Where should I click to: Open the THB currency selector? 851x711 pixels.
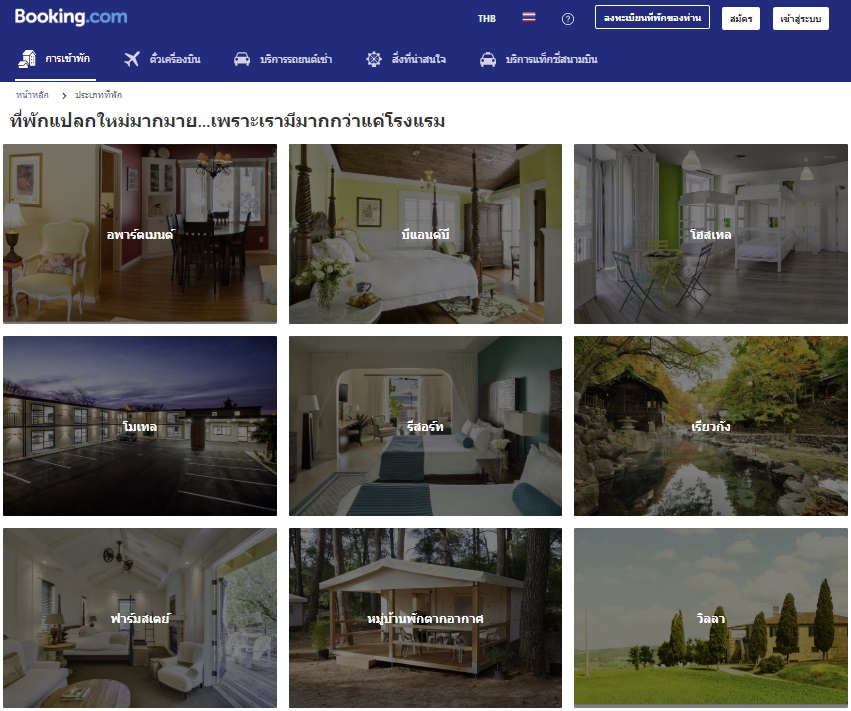[x=486, y=18]
